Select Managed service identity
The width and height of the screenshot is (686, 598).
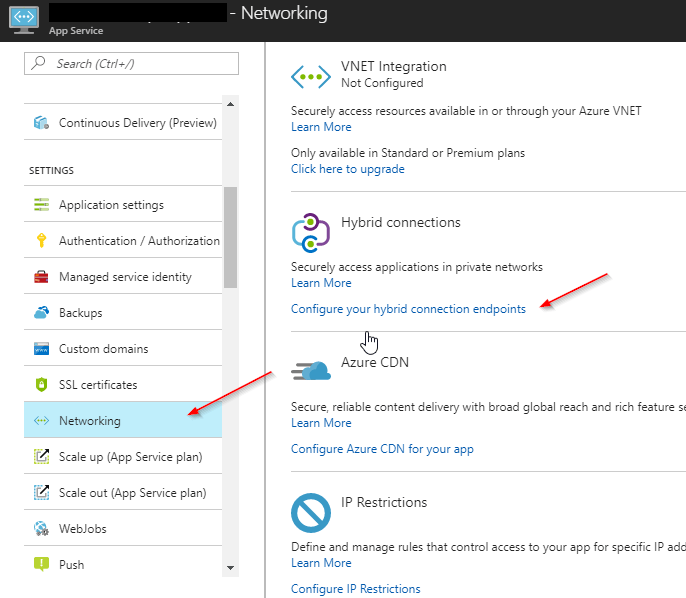point(123,276)
